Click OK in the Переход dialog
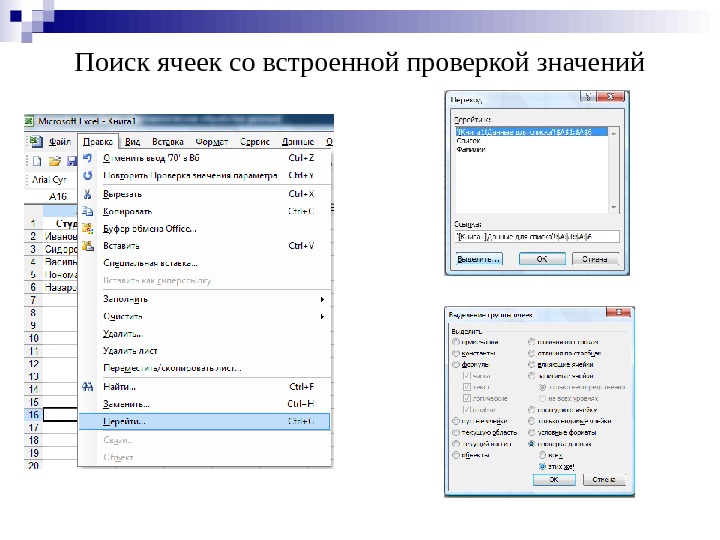The width and height of the screenshot is (720, 540). [542, 259]
